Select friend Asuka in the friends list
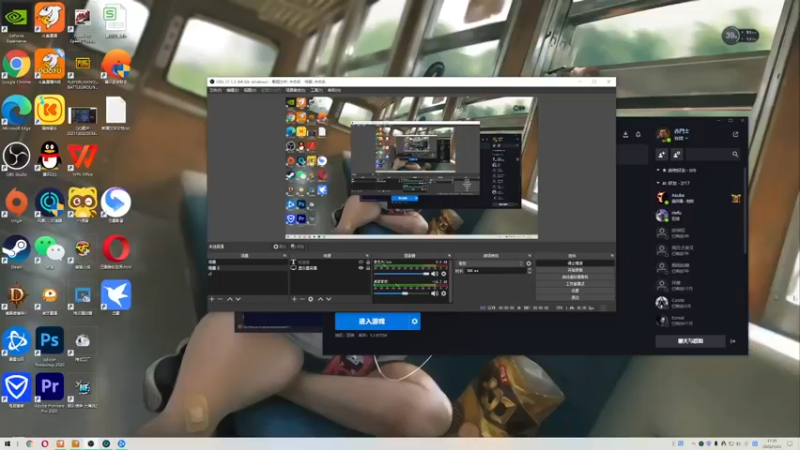 698,198
